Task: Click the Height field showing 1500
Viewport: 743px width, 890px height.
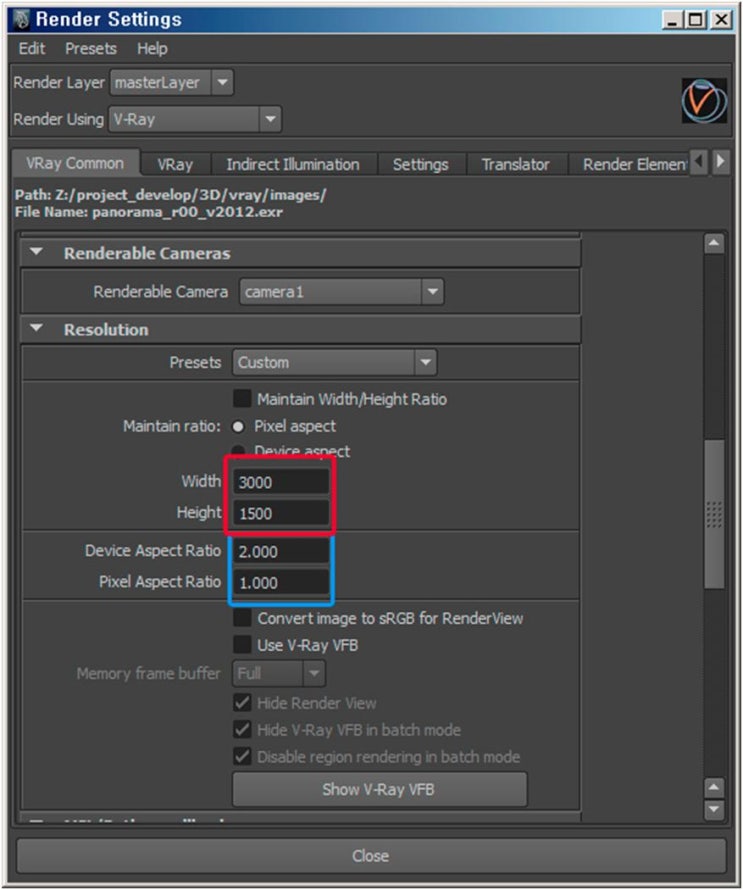Action: (x=282, y=514)
